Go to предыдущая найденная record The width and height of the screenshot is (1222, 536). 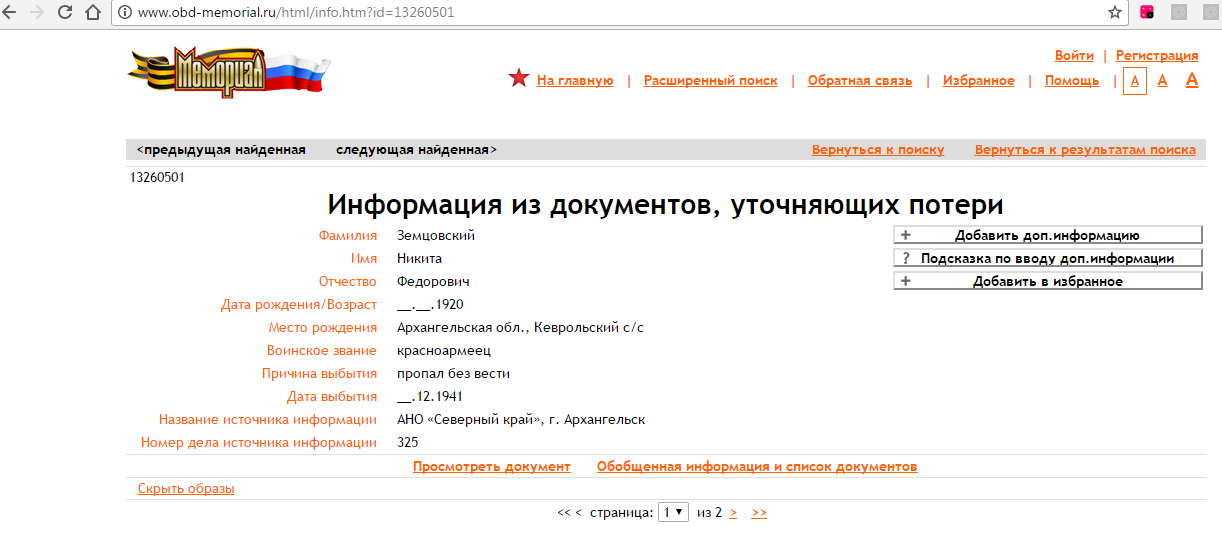click(221, 150)
